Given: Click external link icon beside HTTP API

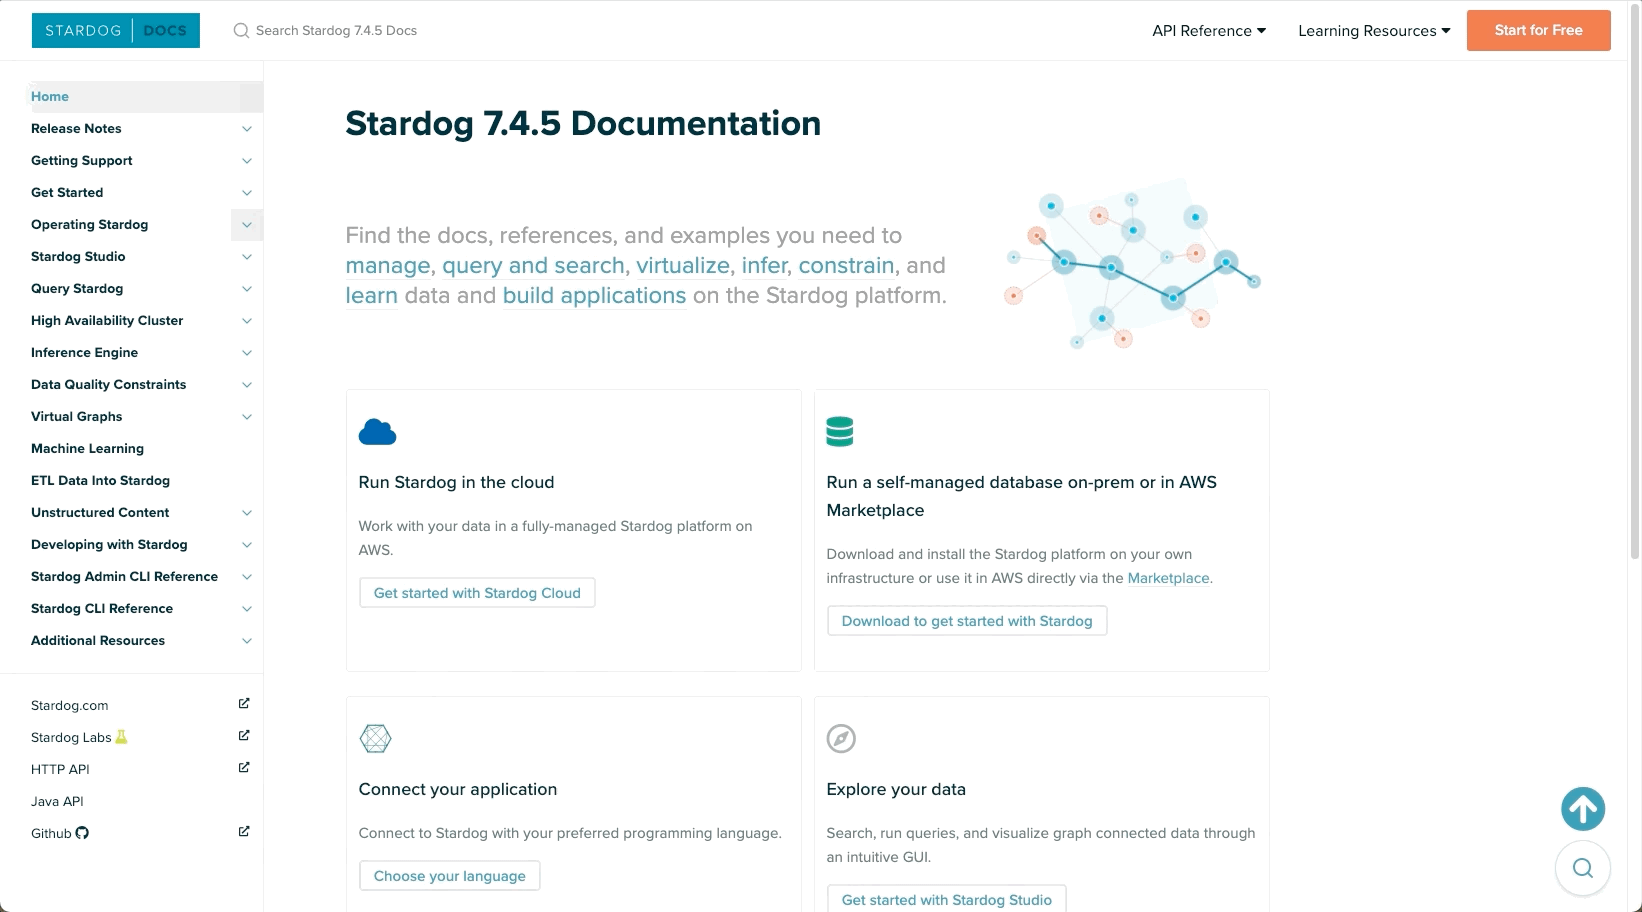Looking at the screenshot, I should [x=244, y=768].
